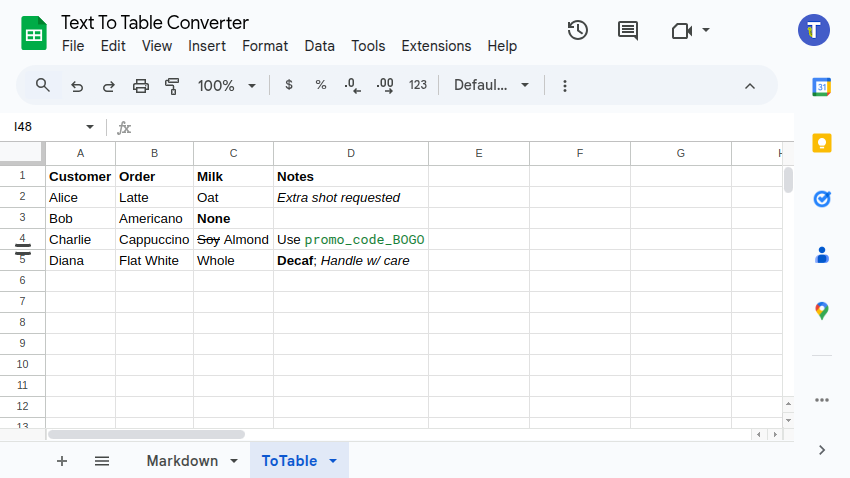Click the scroll right arrow
The height and width of the screenshot is (478, 850).
(775, 435)
